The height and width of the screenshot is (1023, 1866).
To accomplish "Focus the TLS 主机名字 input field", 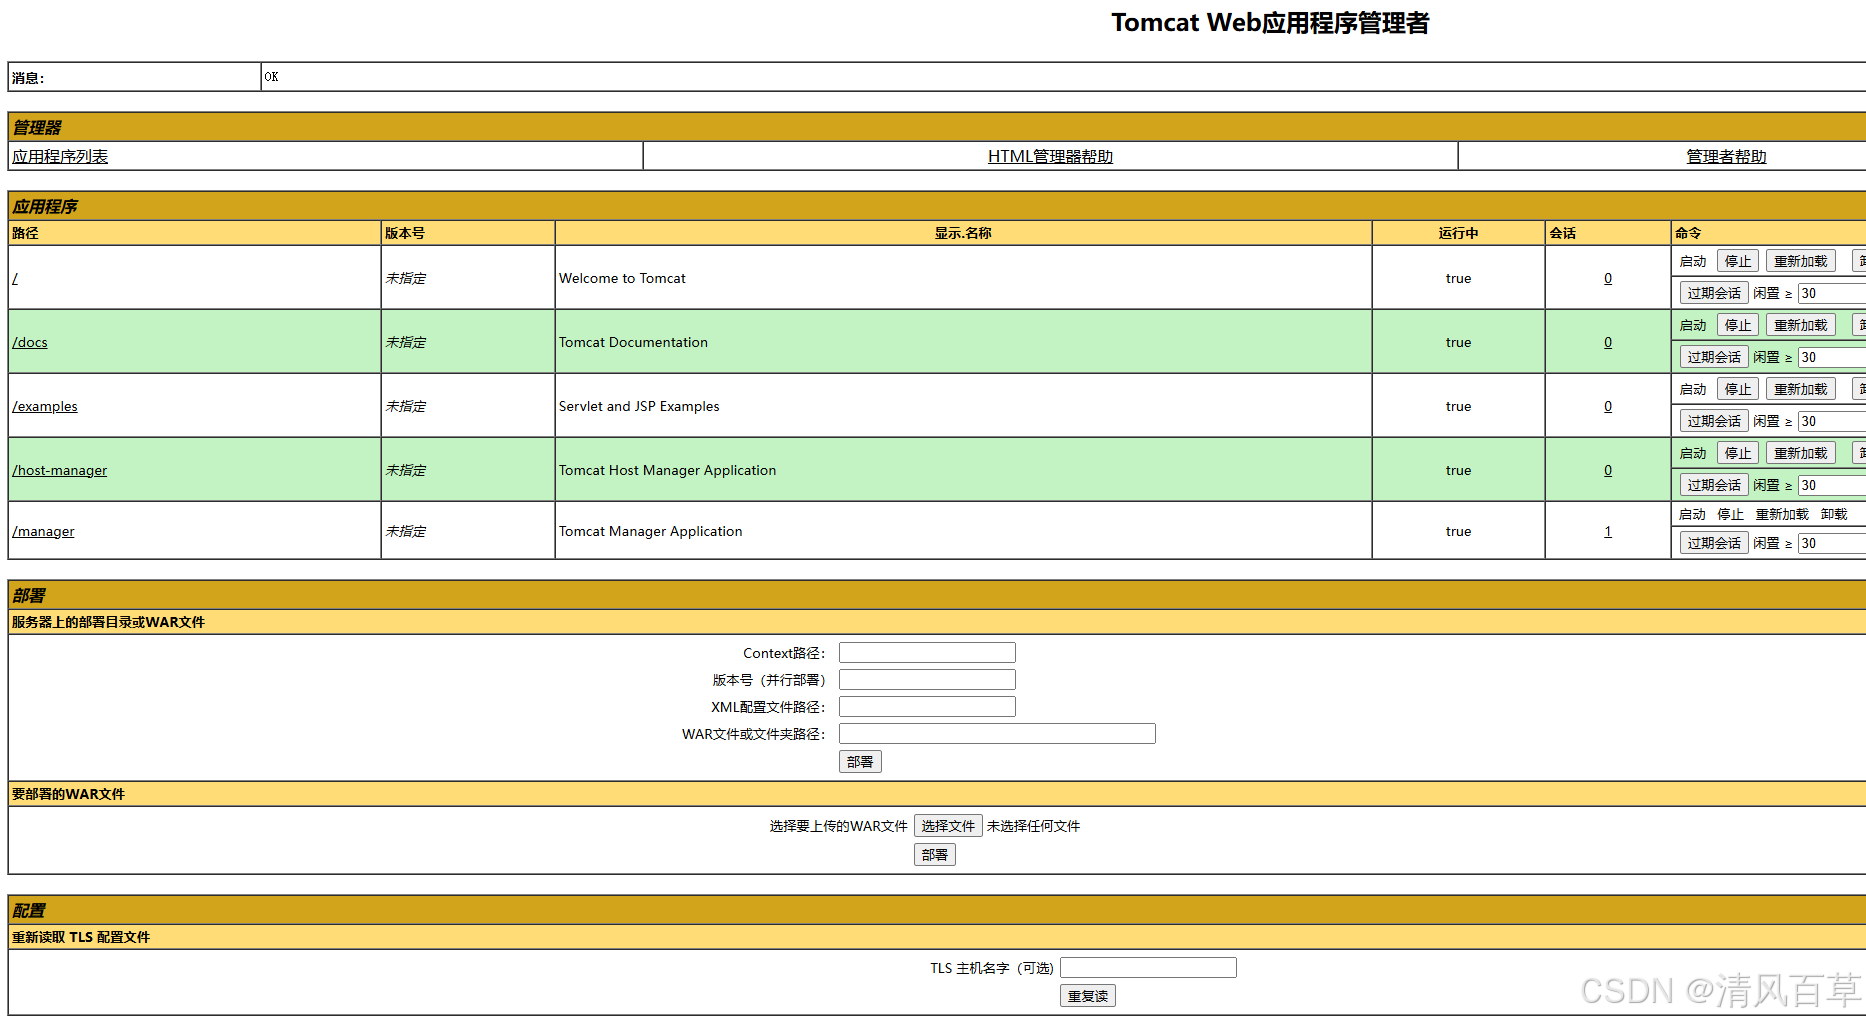I will click(x=1148, y=968).
